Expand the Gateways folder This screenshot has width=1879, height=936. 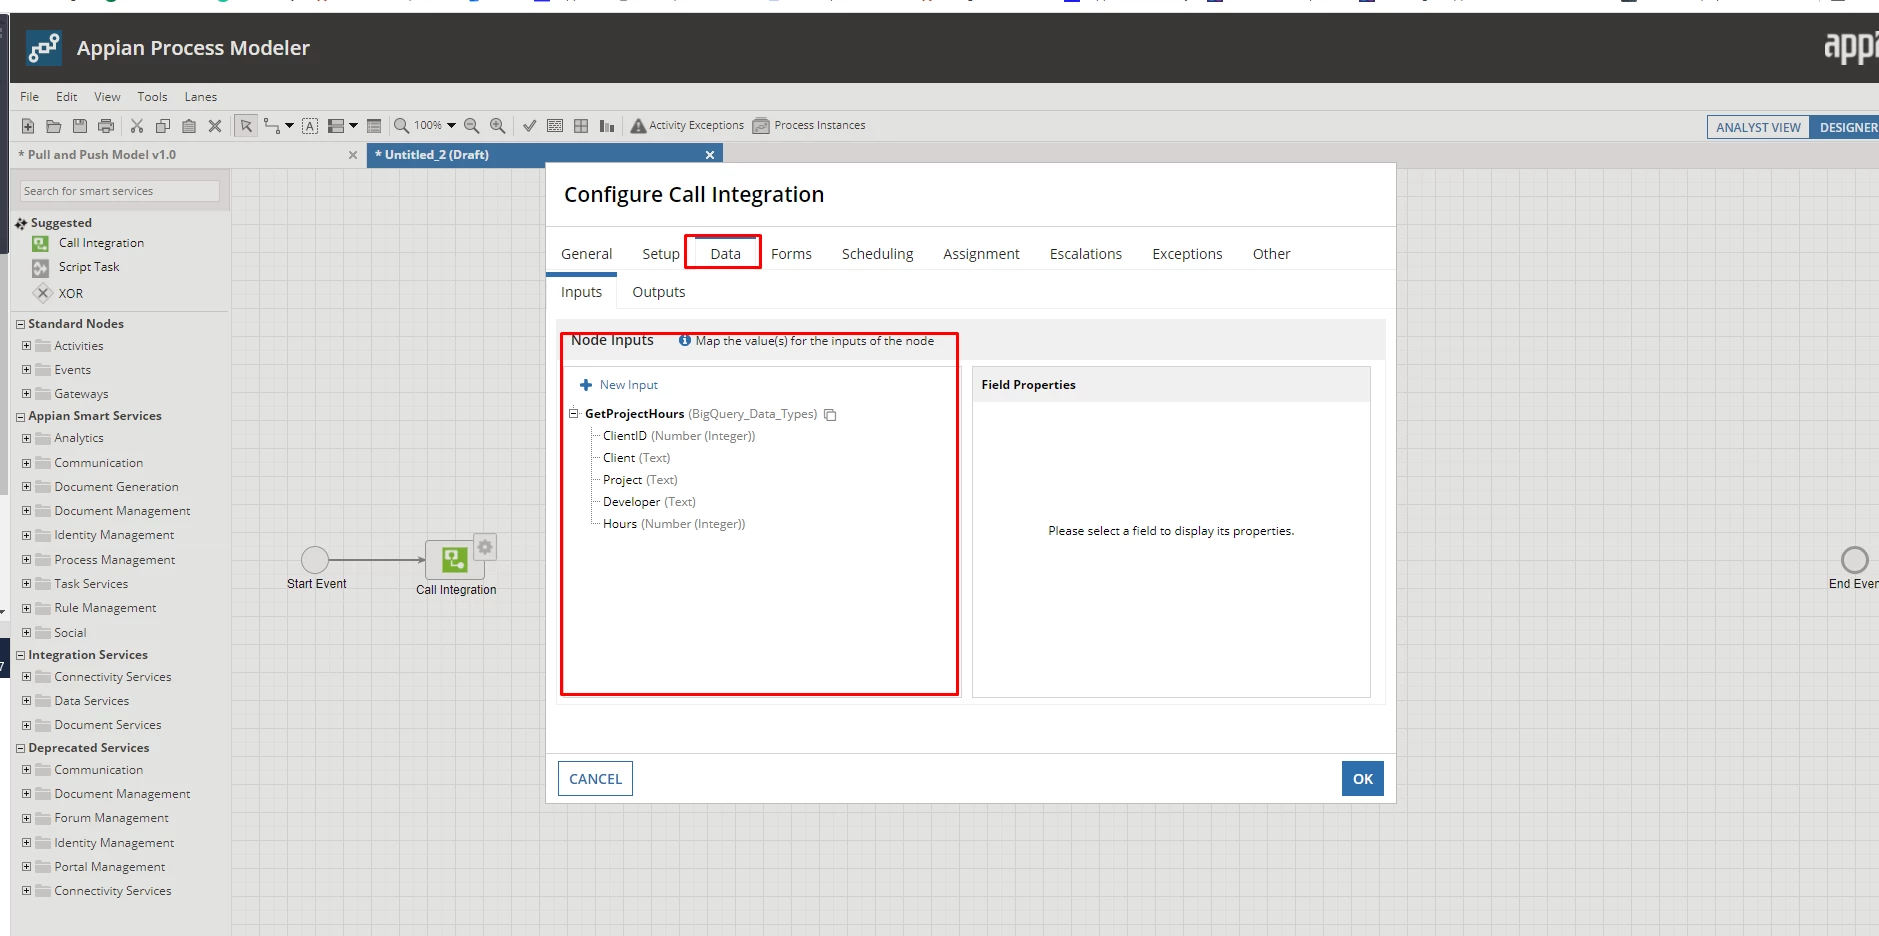(27, 394)
